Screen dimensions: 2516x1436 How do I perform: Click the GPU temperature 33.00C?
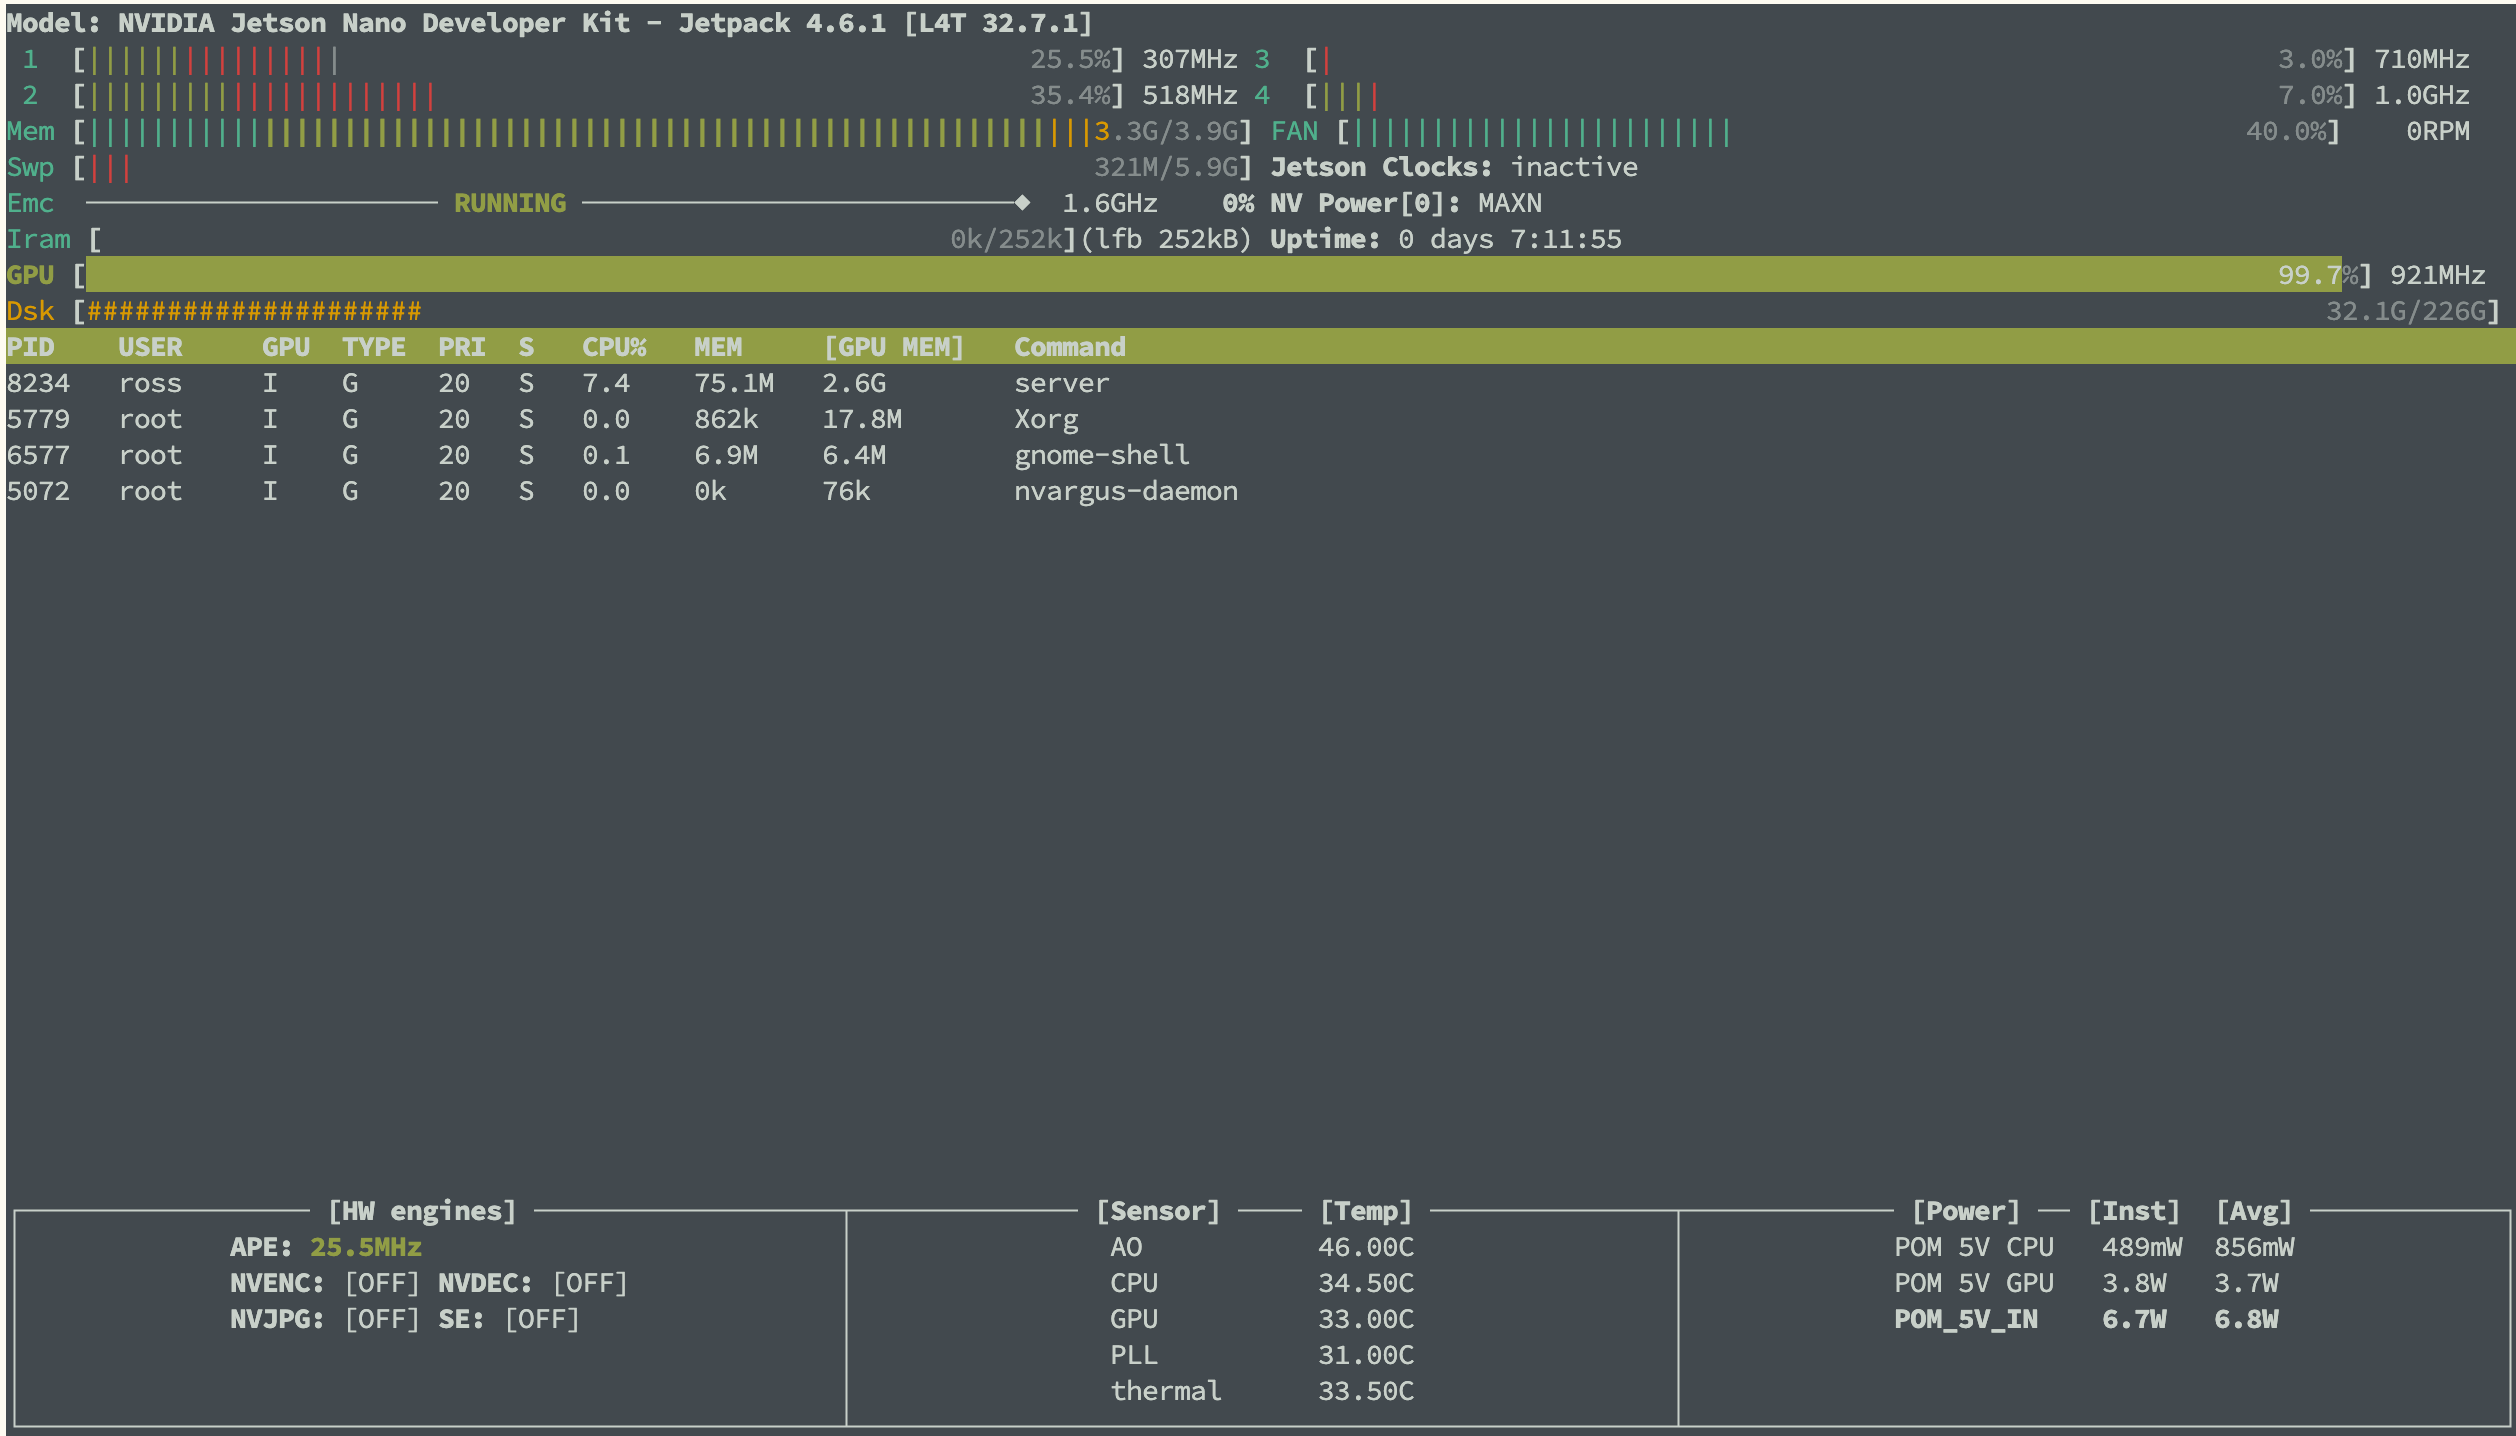pos(1366,1319)
